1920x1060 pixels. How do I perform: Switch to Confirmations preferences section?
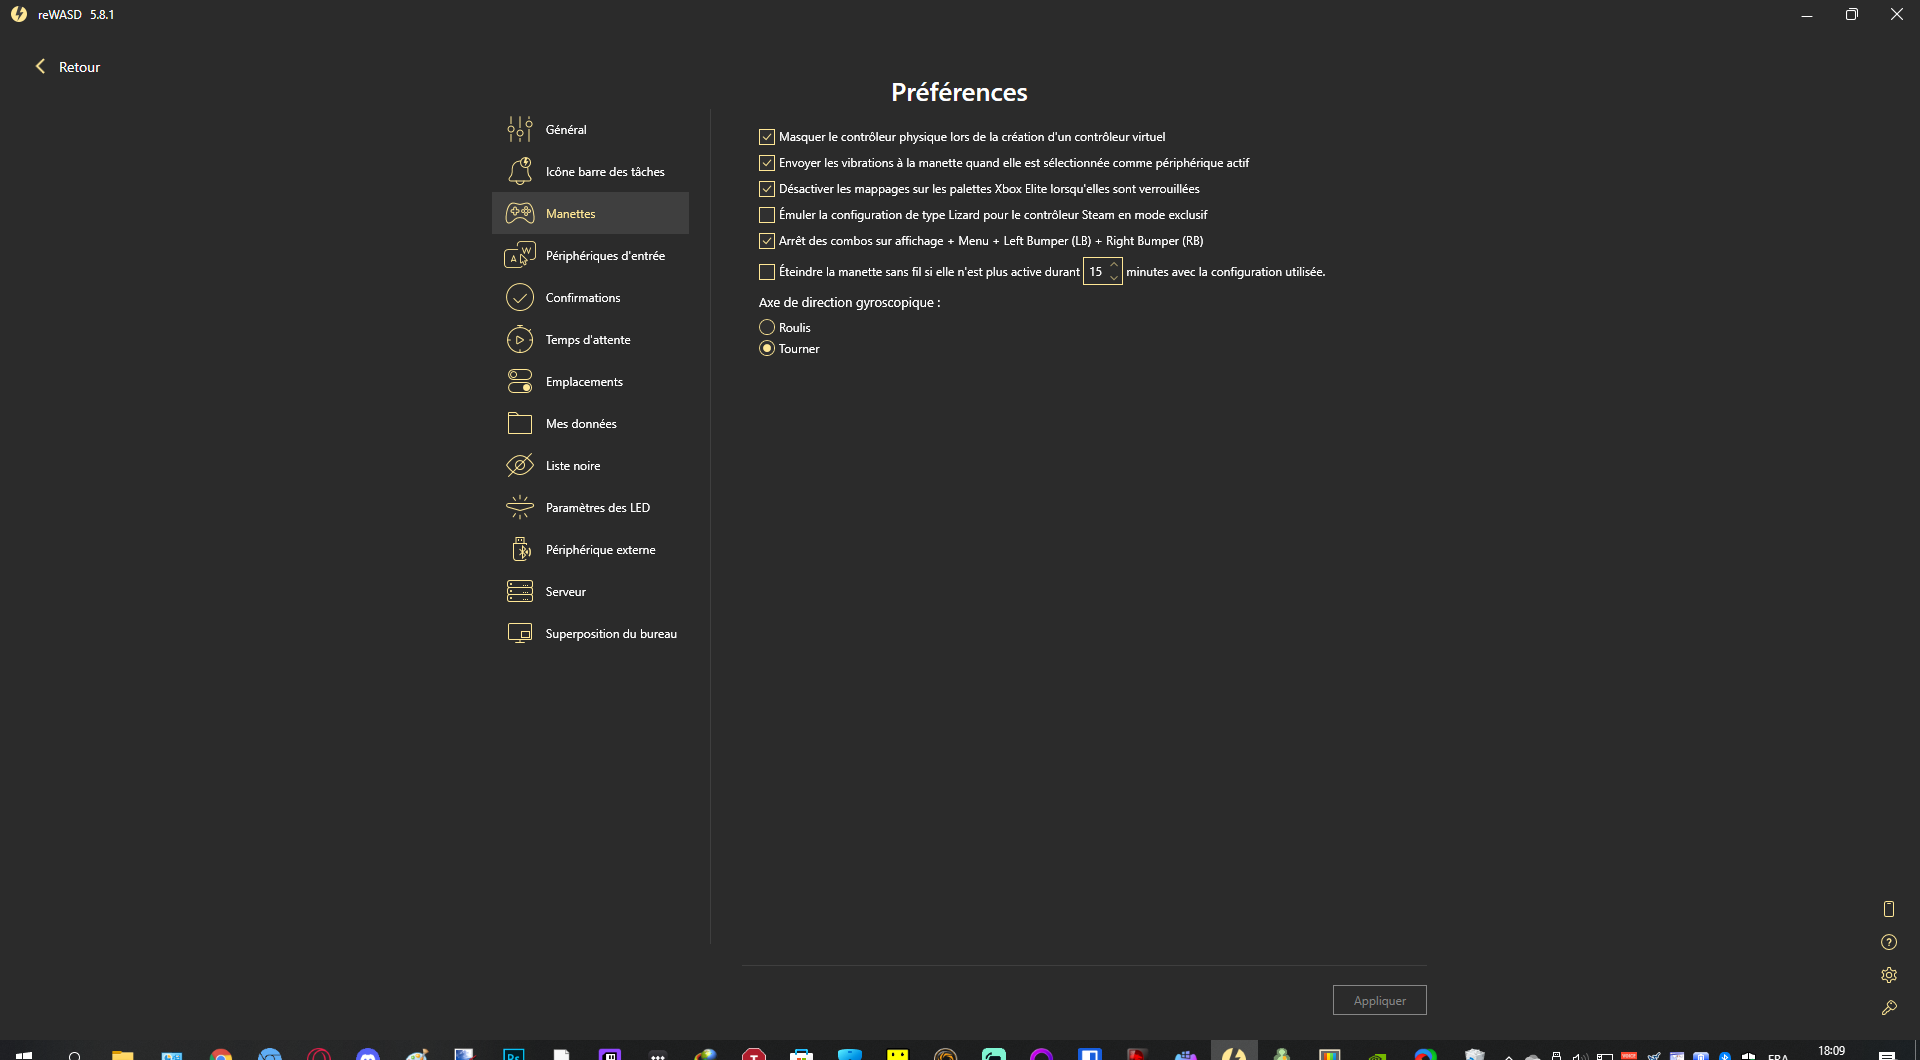[x=582, y=298]
